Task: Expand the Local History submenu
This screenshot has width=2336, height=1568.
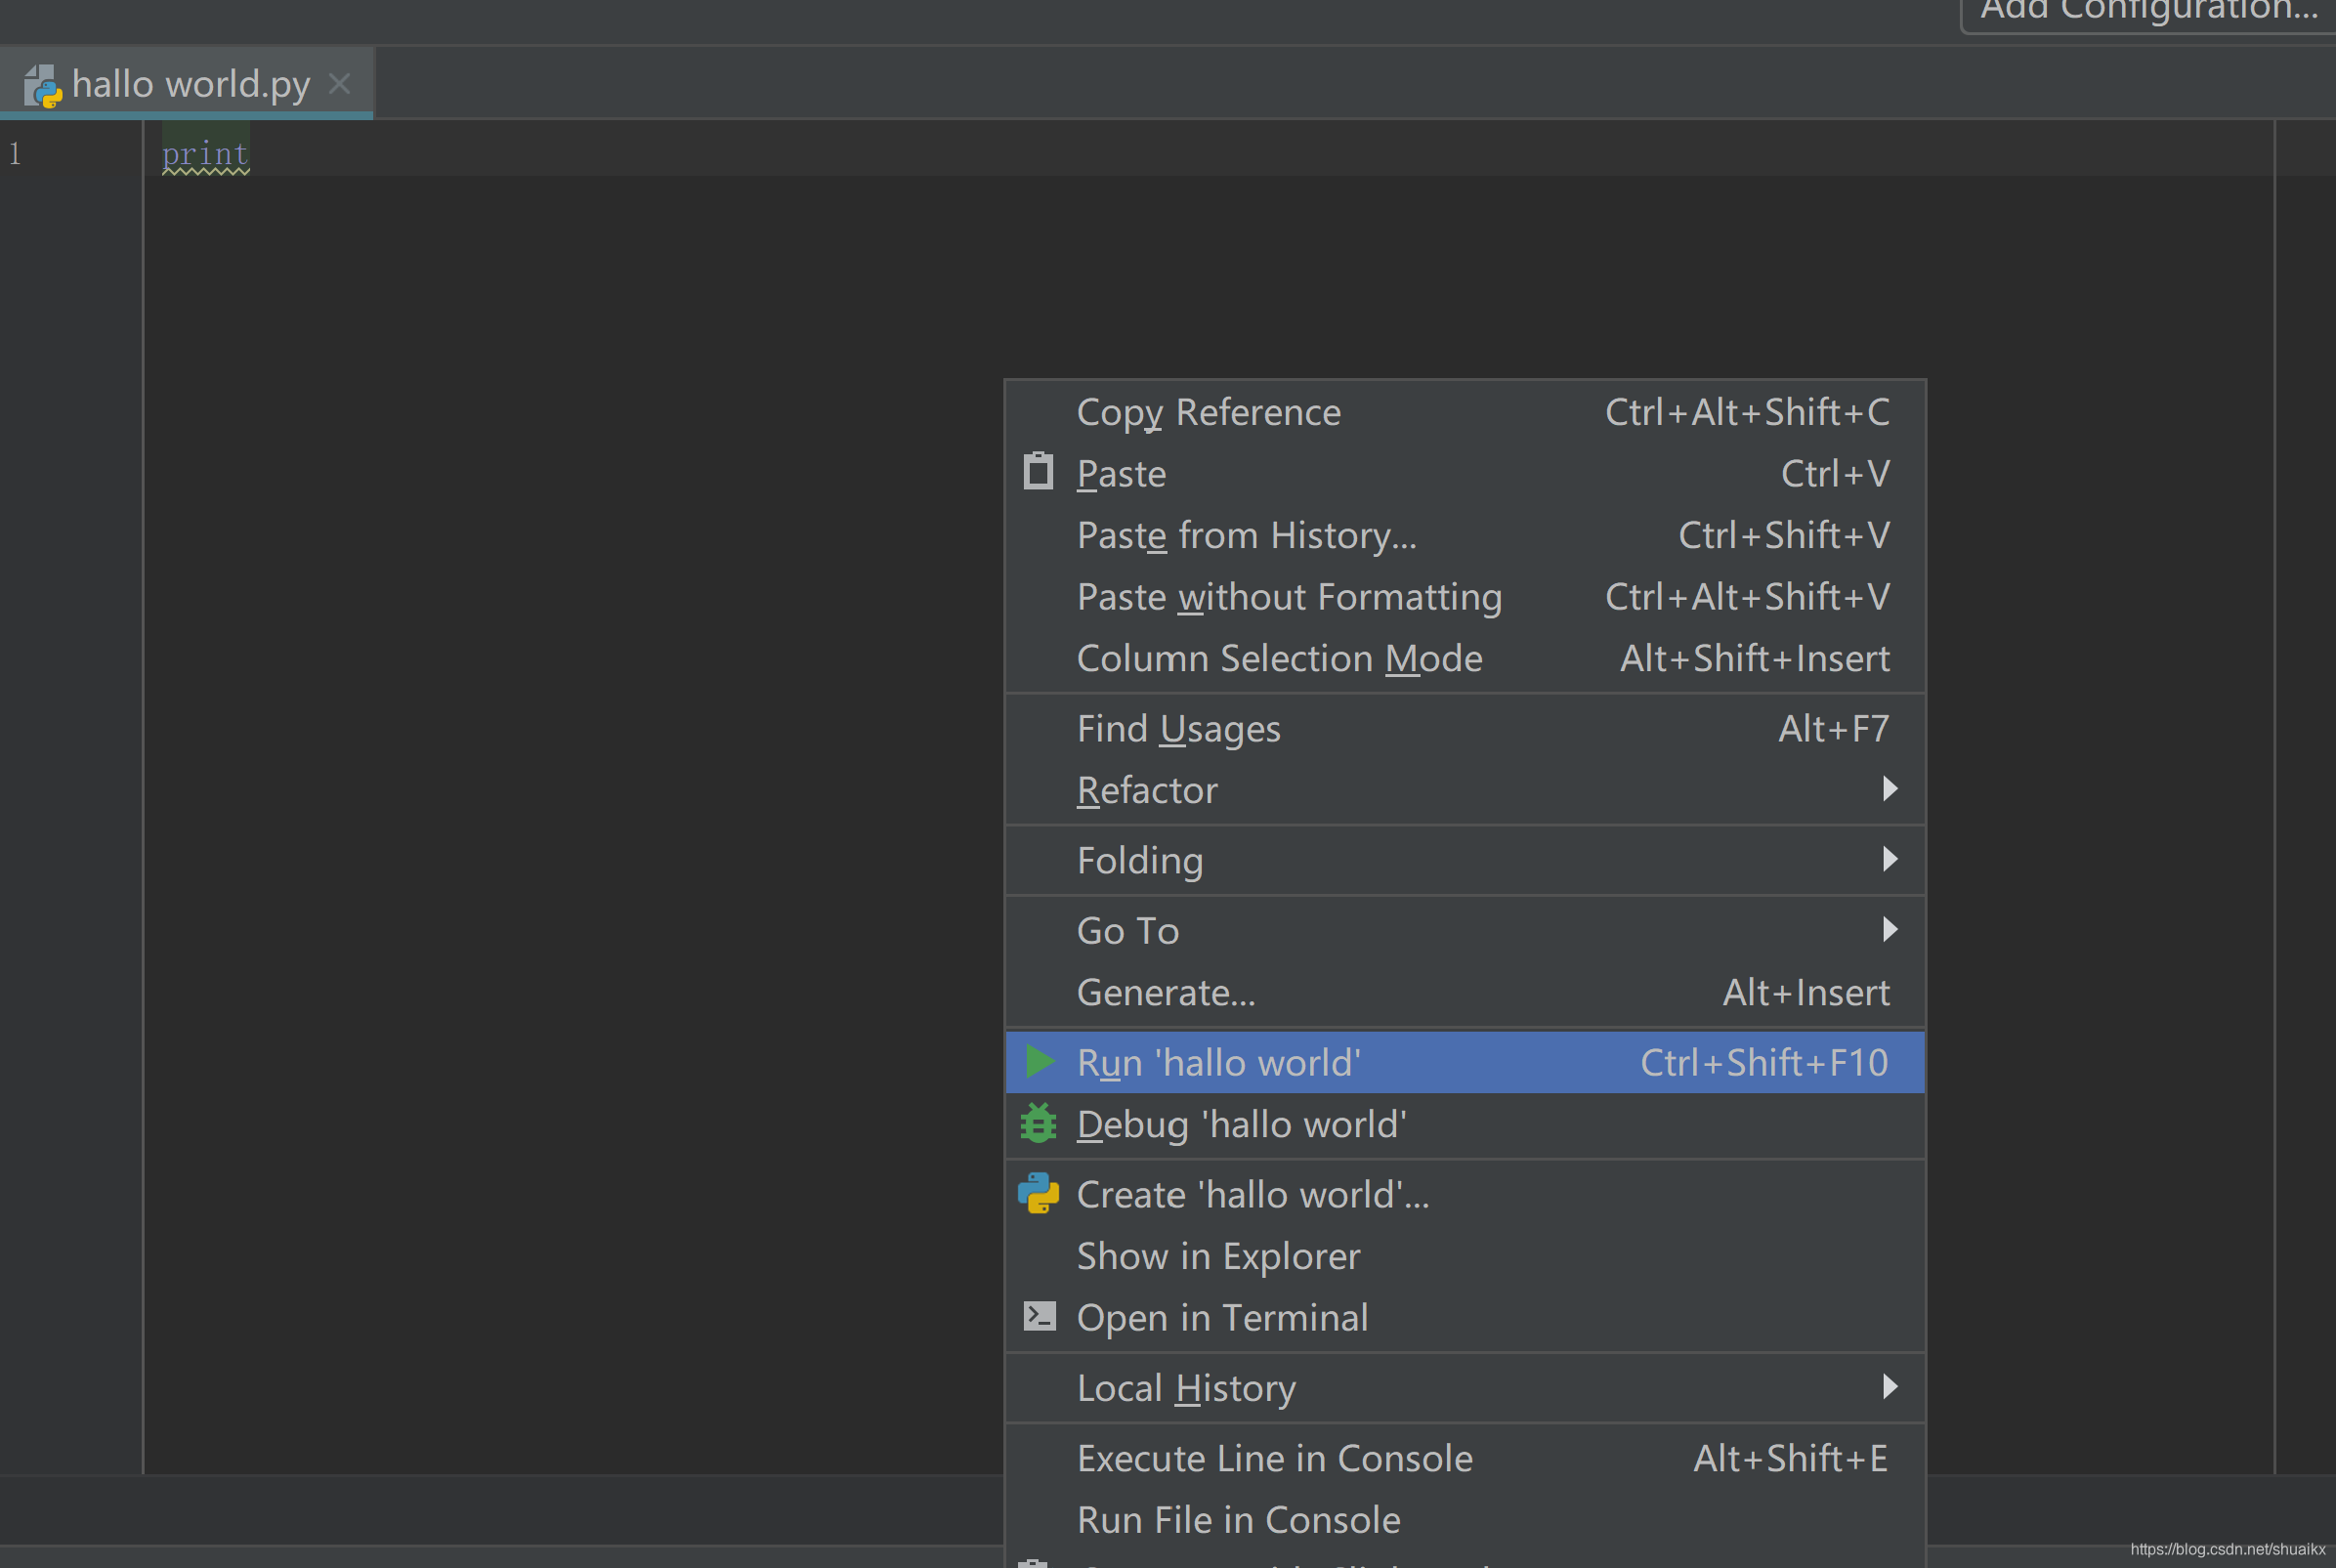Action: click(x=1465, y=1388)
